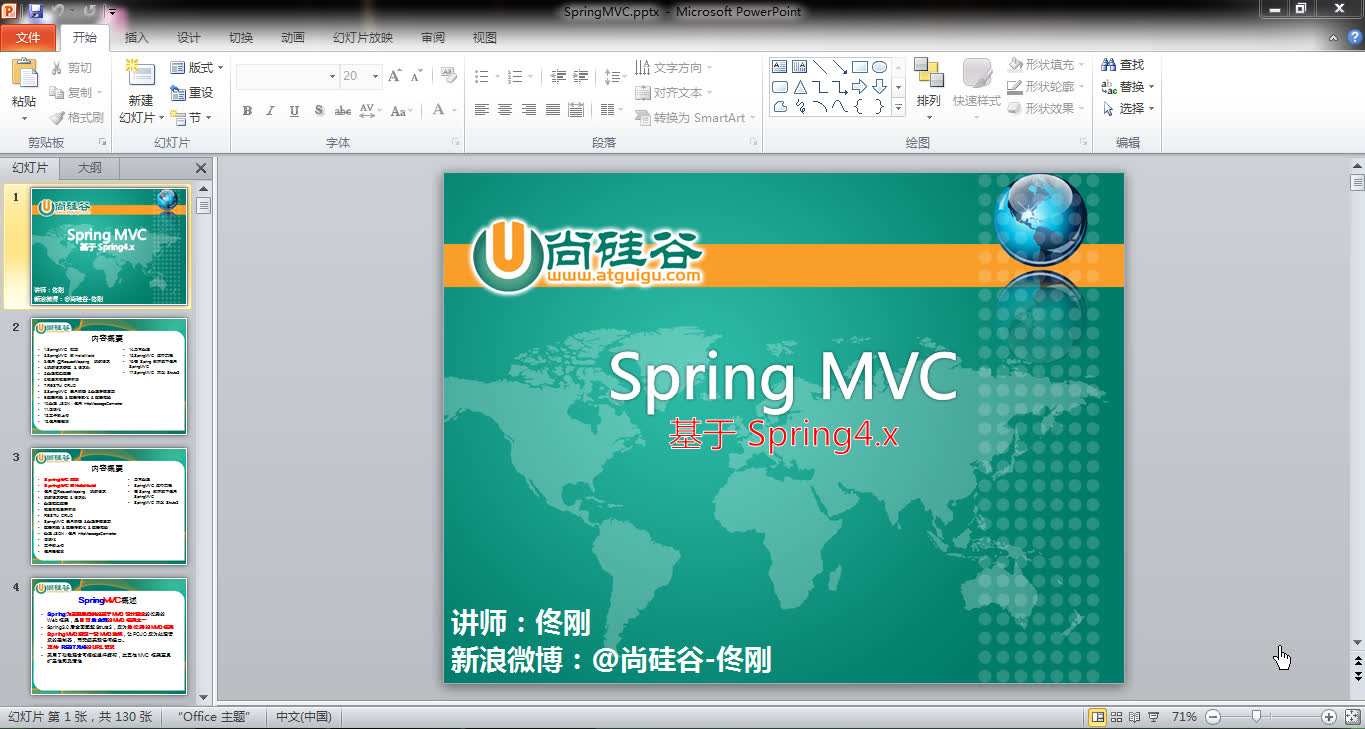Click the Reset (重设) slide icon

point(178,93)
